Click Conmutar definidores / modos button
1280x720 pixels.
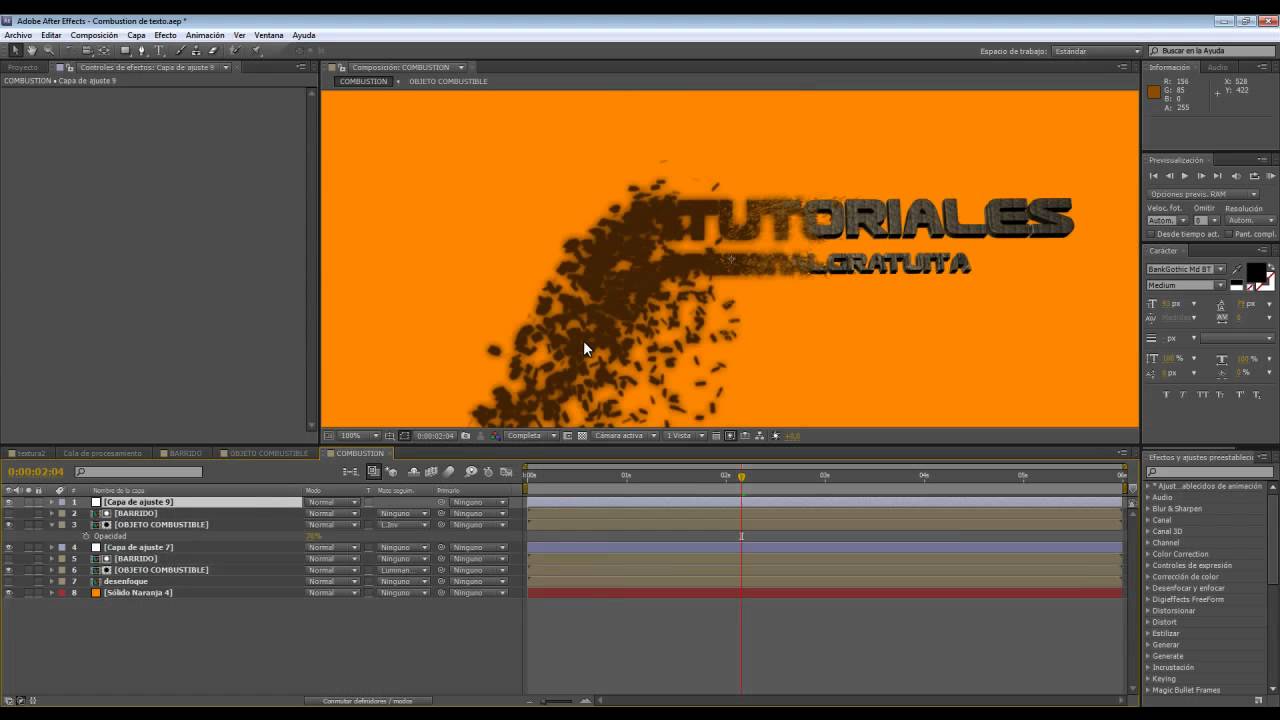click(367, 701)
